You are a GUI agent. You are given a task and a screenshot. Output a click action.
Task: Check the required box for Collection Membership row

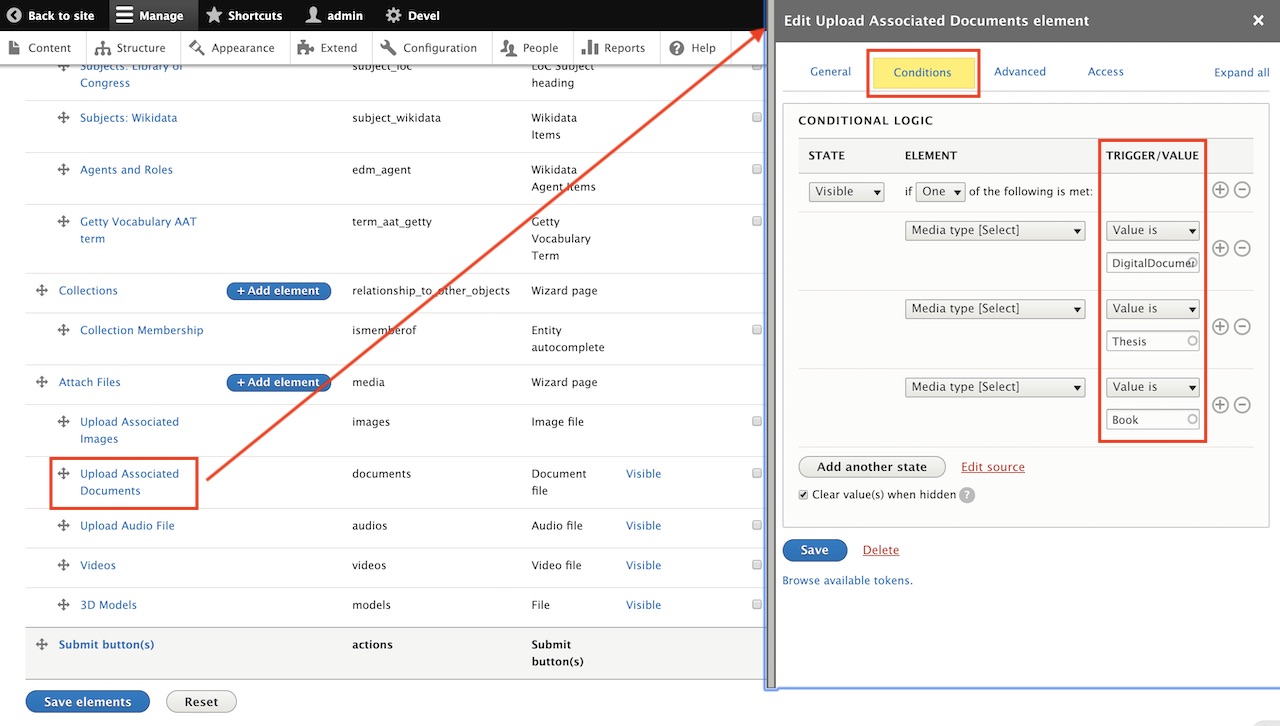[756, 330]
